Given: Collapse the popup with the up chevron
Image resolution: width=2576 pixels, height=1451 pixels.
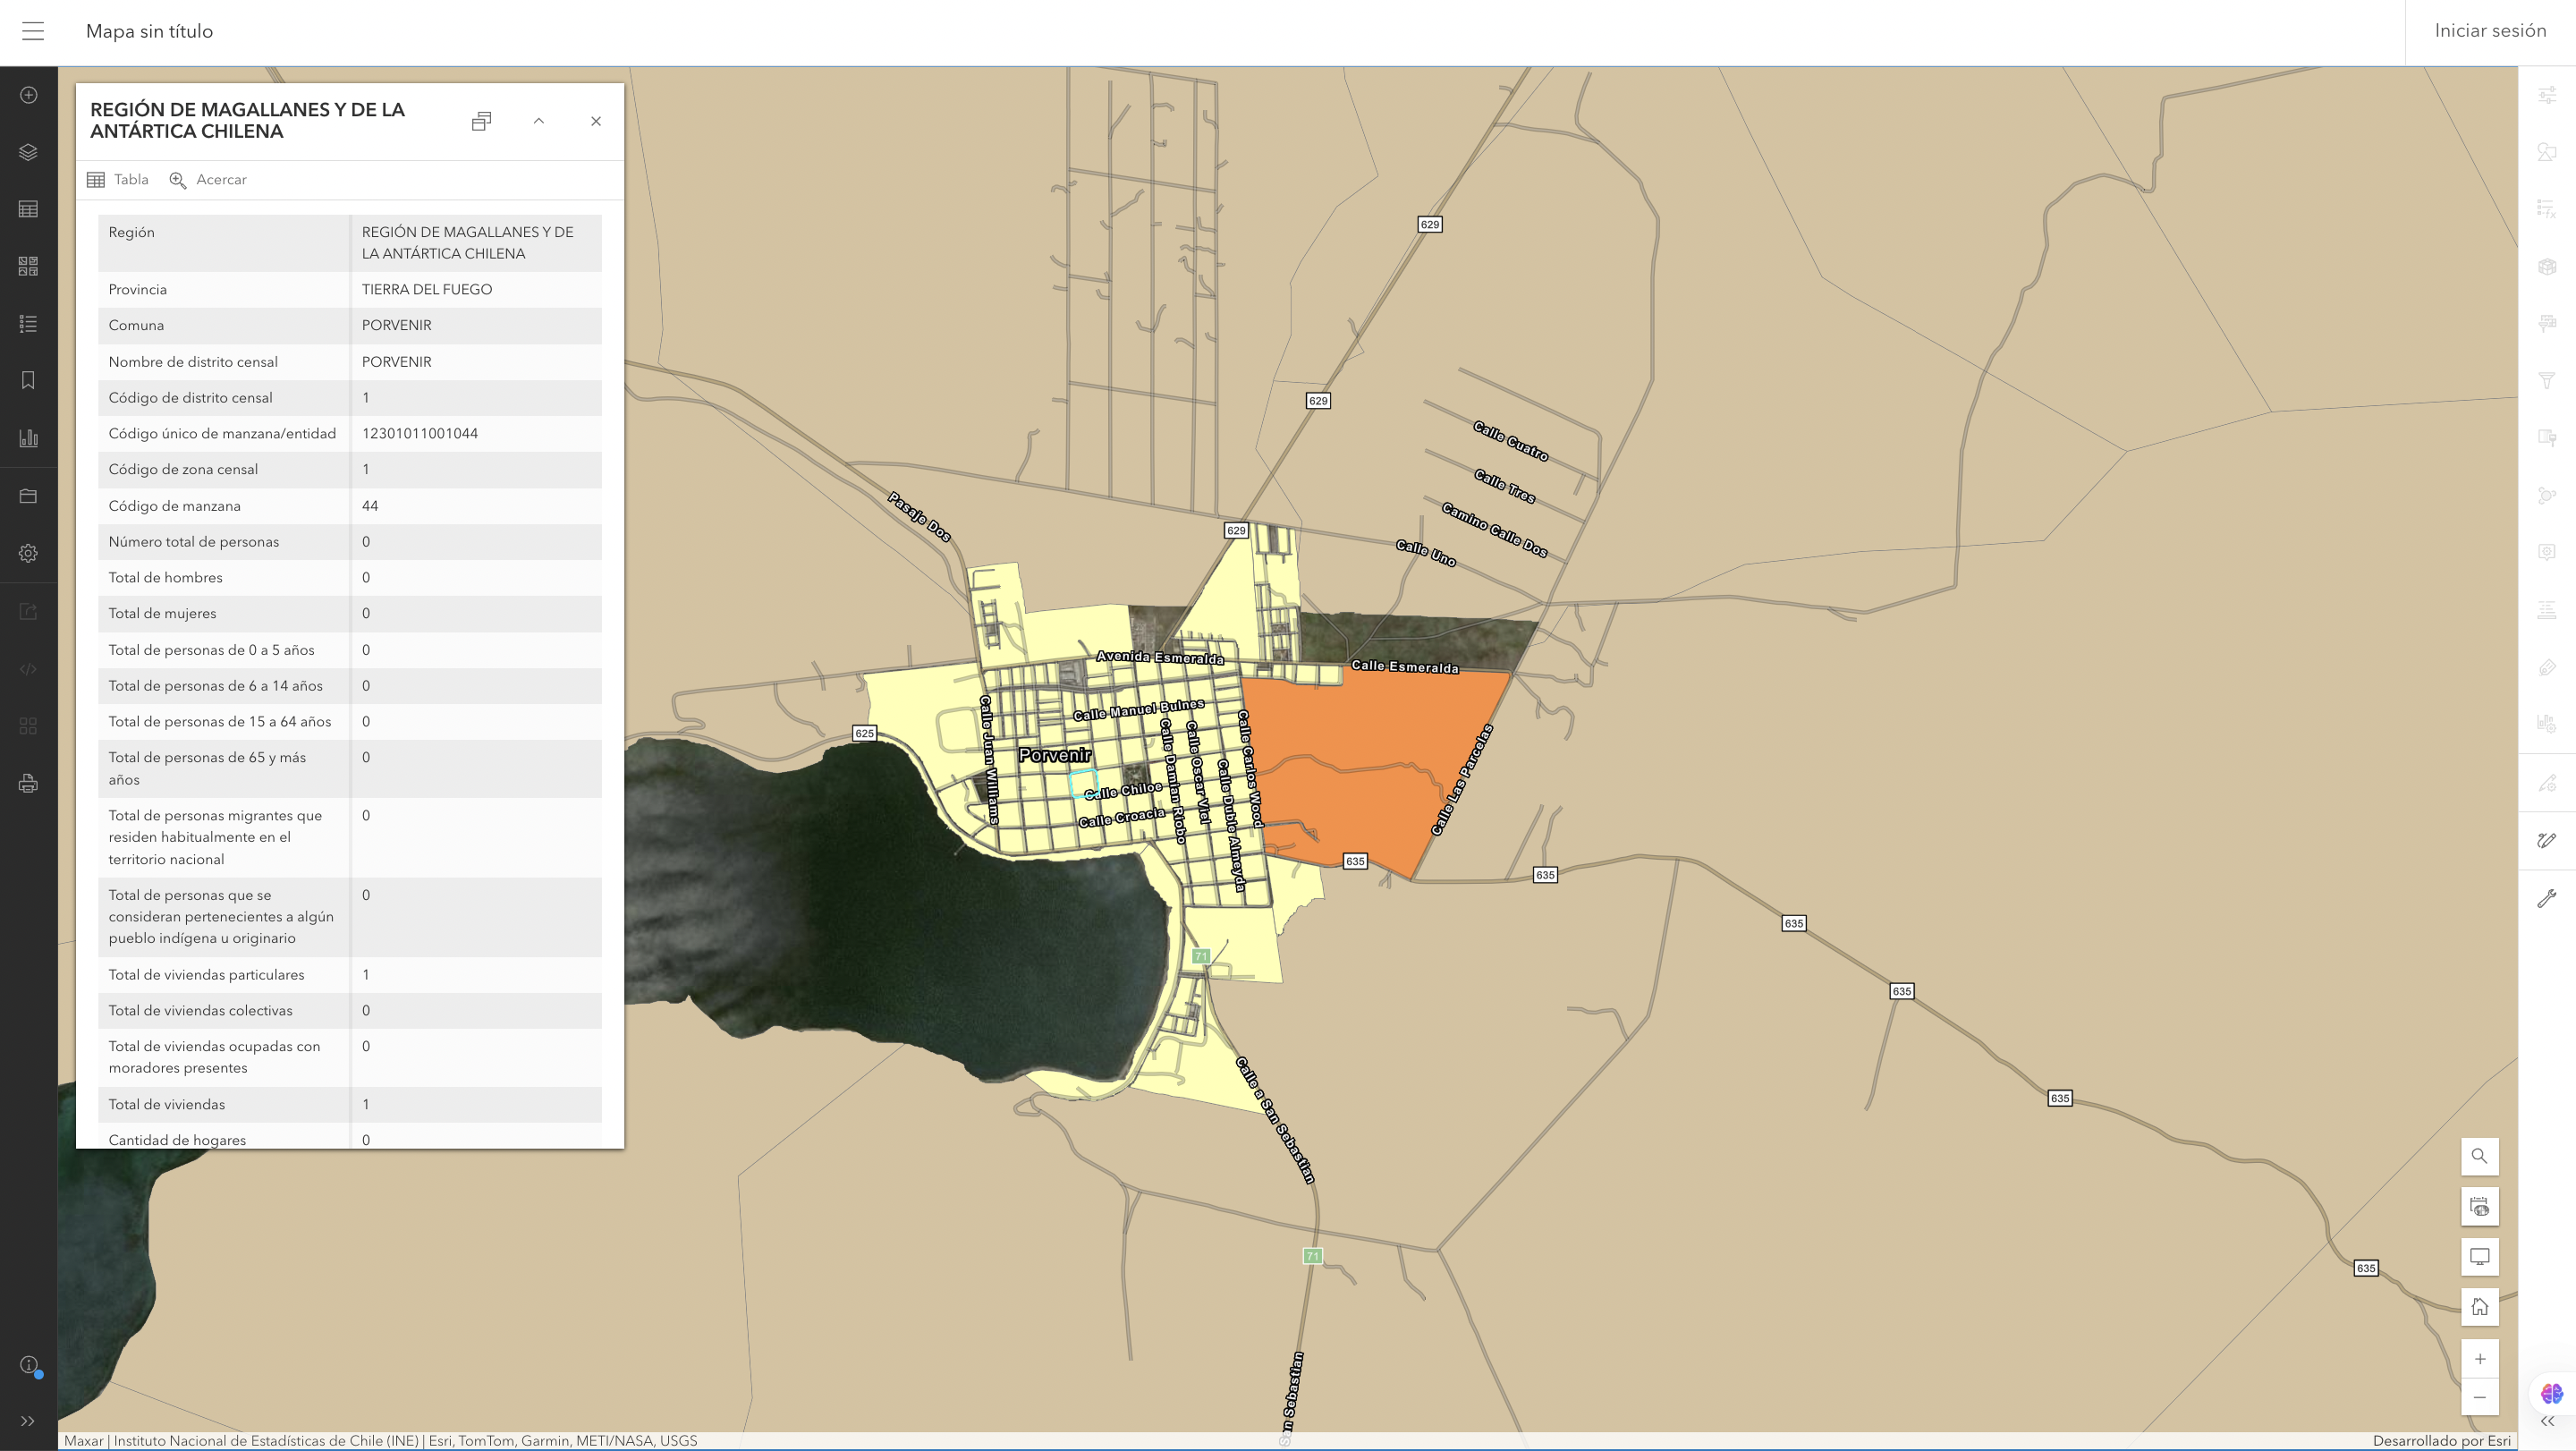Looking at the screenshot, I should click(x=538, y=121).
